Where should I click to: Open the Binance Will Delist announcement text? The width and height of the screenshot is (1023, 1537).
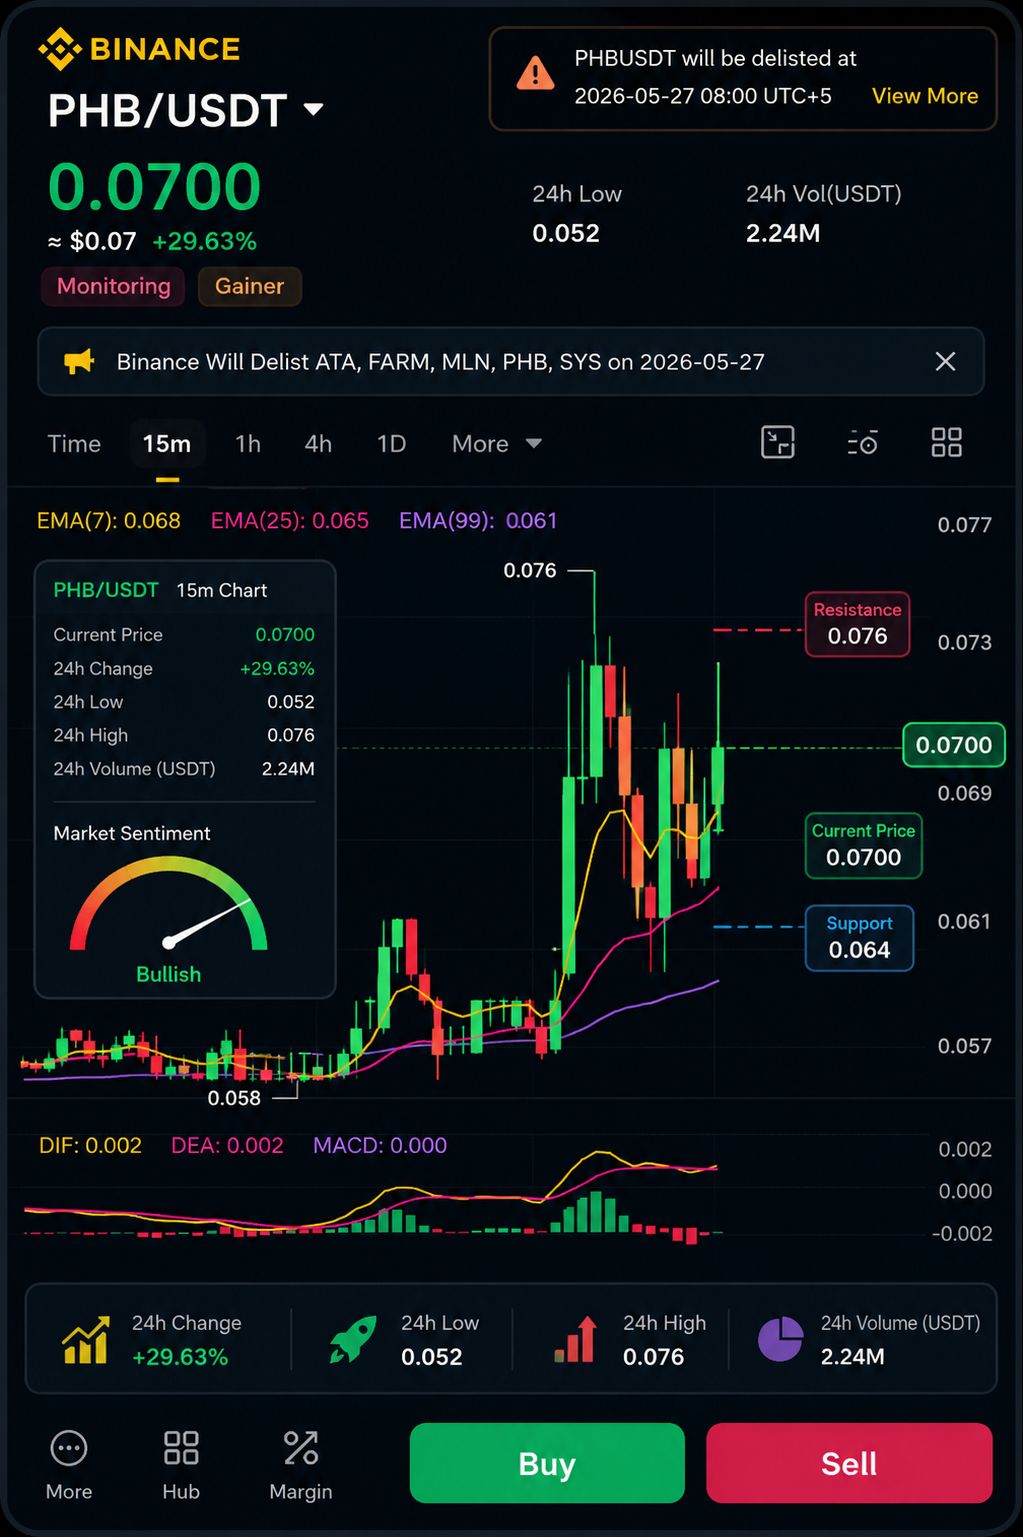(x=440, y=362)
